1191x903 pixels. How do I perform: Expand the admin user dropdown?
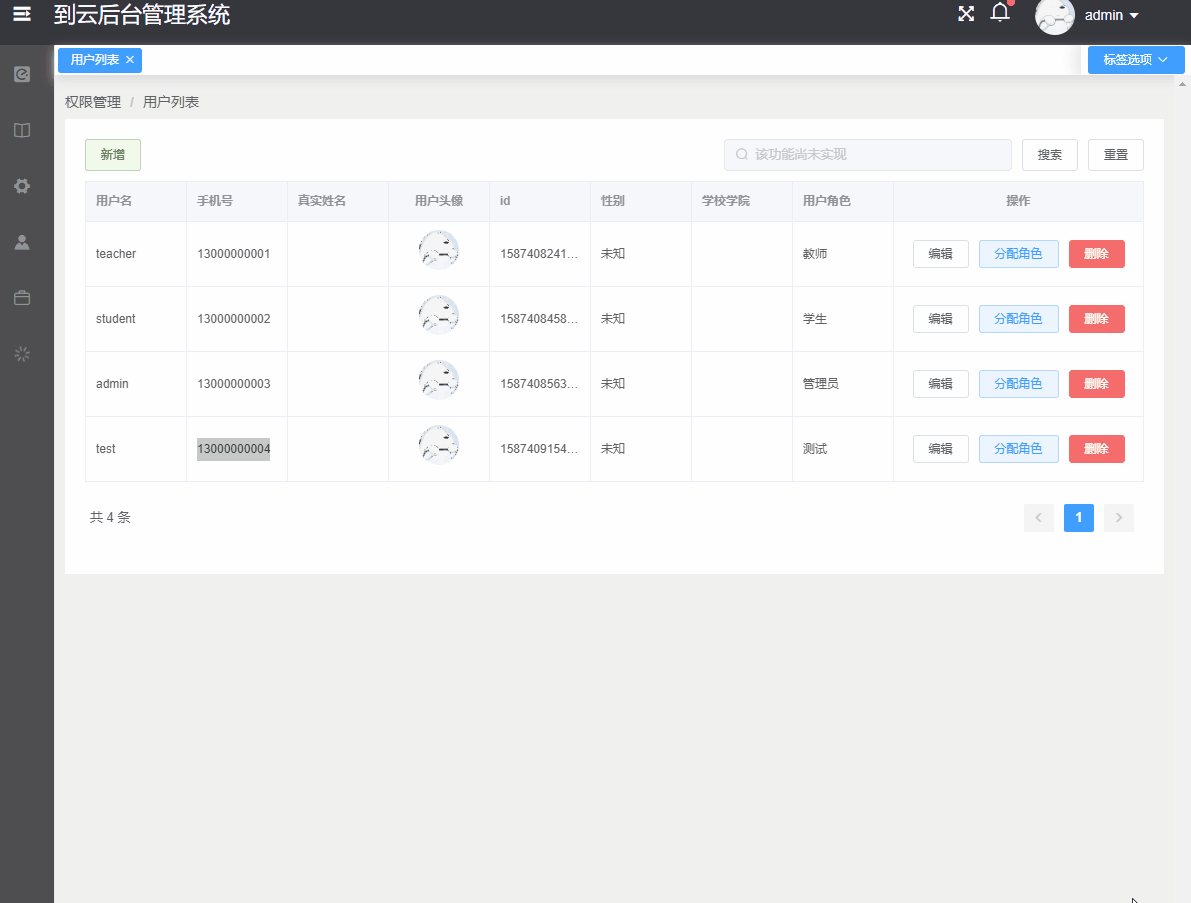(x=1112, y=15)
